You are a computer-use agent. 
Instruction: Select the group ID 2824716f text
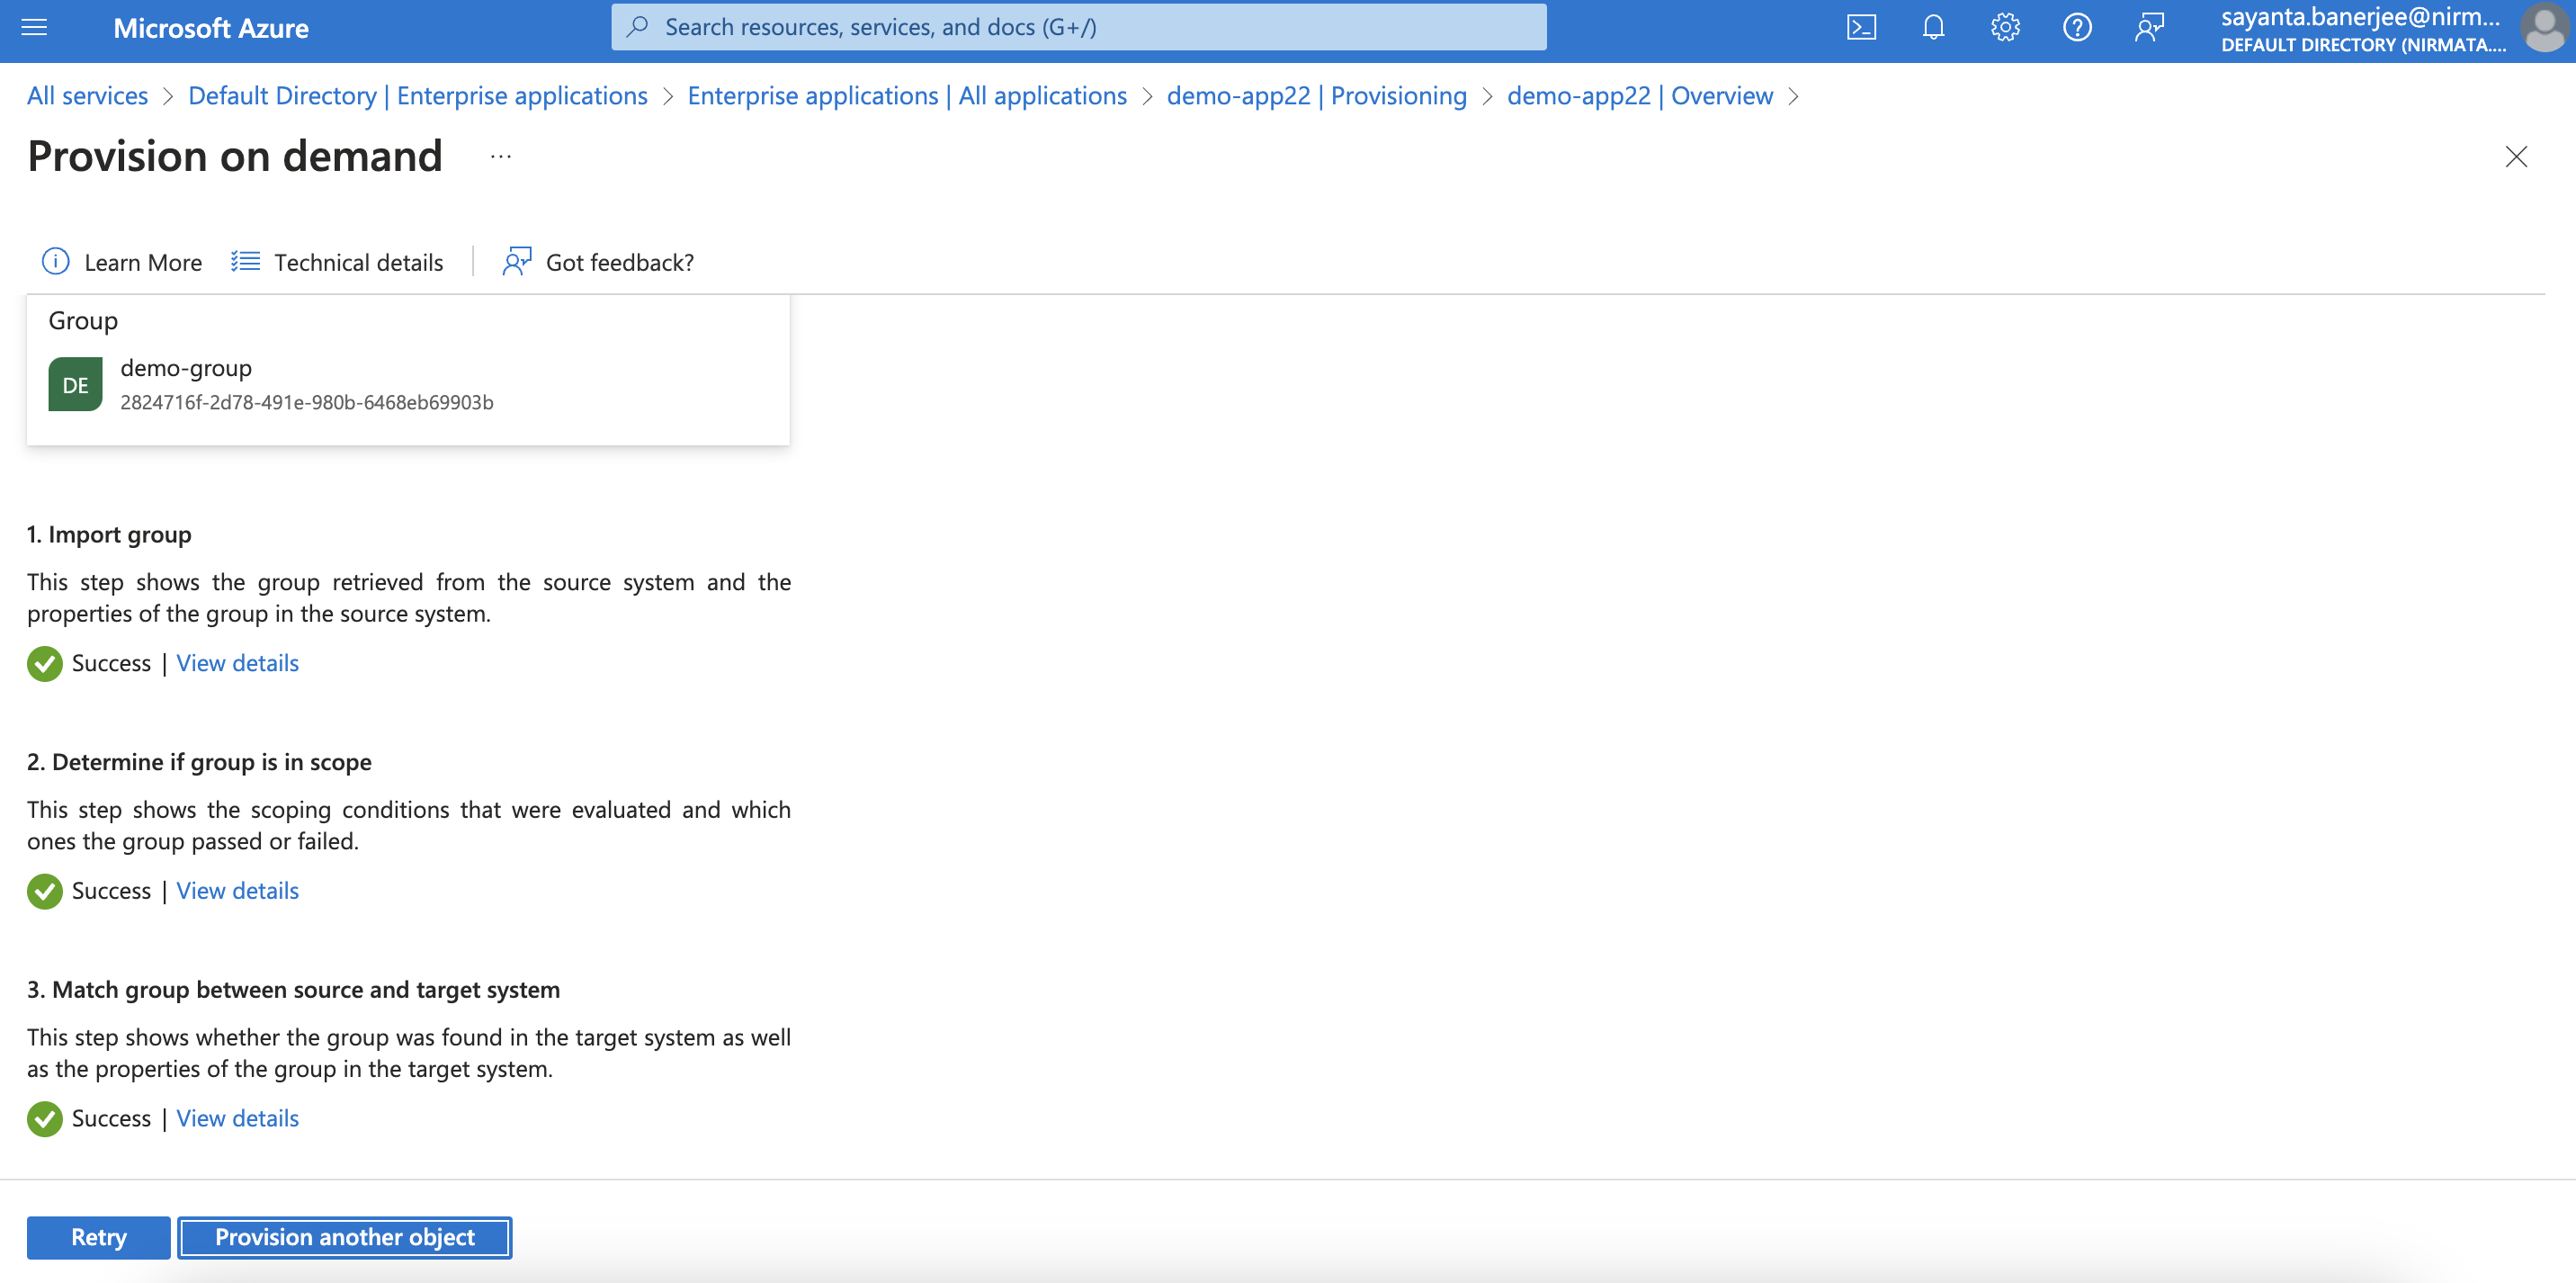coord(307,402)
